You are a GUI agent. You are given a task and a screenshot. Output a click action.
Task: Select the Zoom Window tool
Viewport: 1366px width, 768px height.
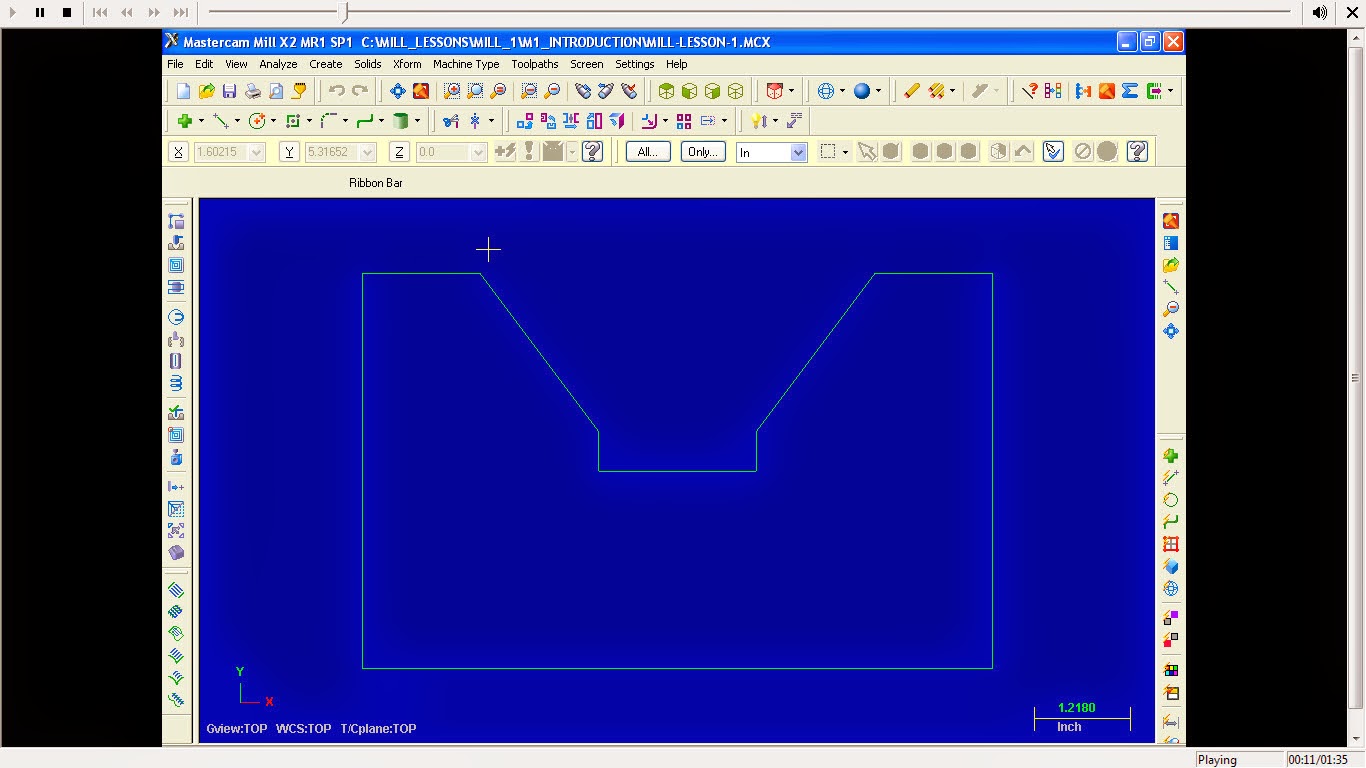pos(451,90)
